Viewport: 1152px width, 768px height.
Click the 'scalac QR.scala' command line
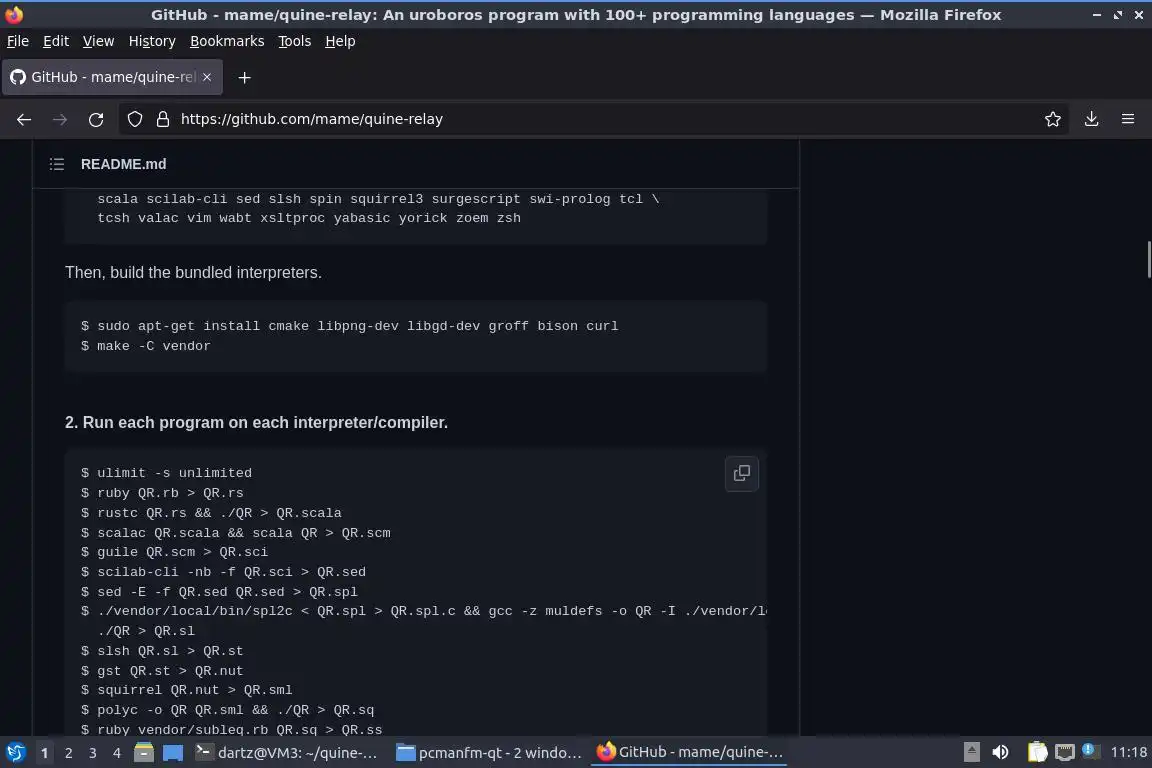(236, 532)
